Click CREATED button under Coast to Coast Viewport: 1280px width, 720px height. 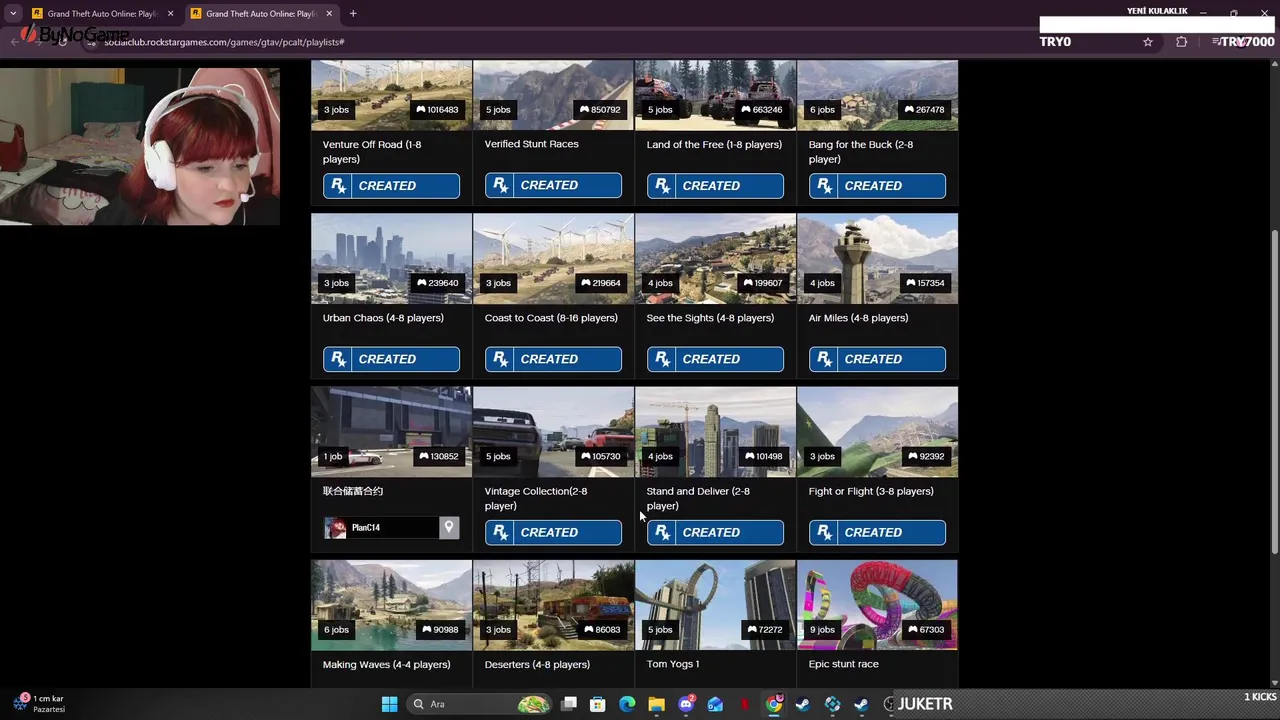pos(553,359)
